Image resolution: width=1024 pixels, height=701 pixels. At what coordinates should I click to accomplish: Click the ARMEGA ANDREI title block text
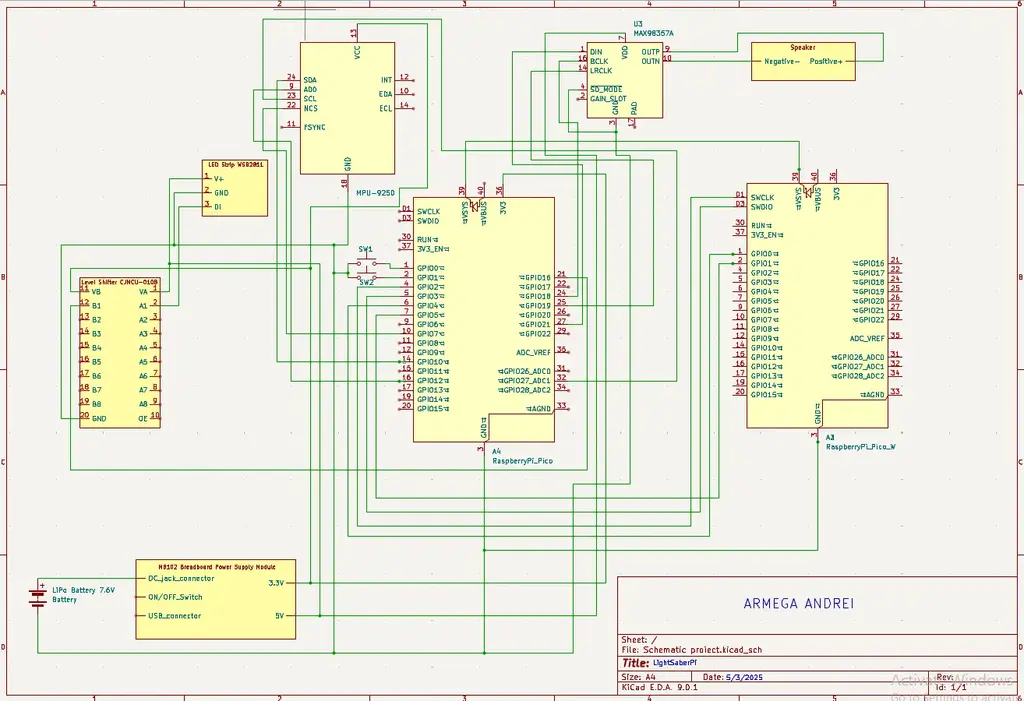(x=798, y=604)
